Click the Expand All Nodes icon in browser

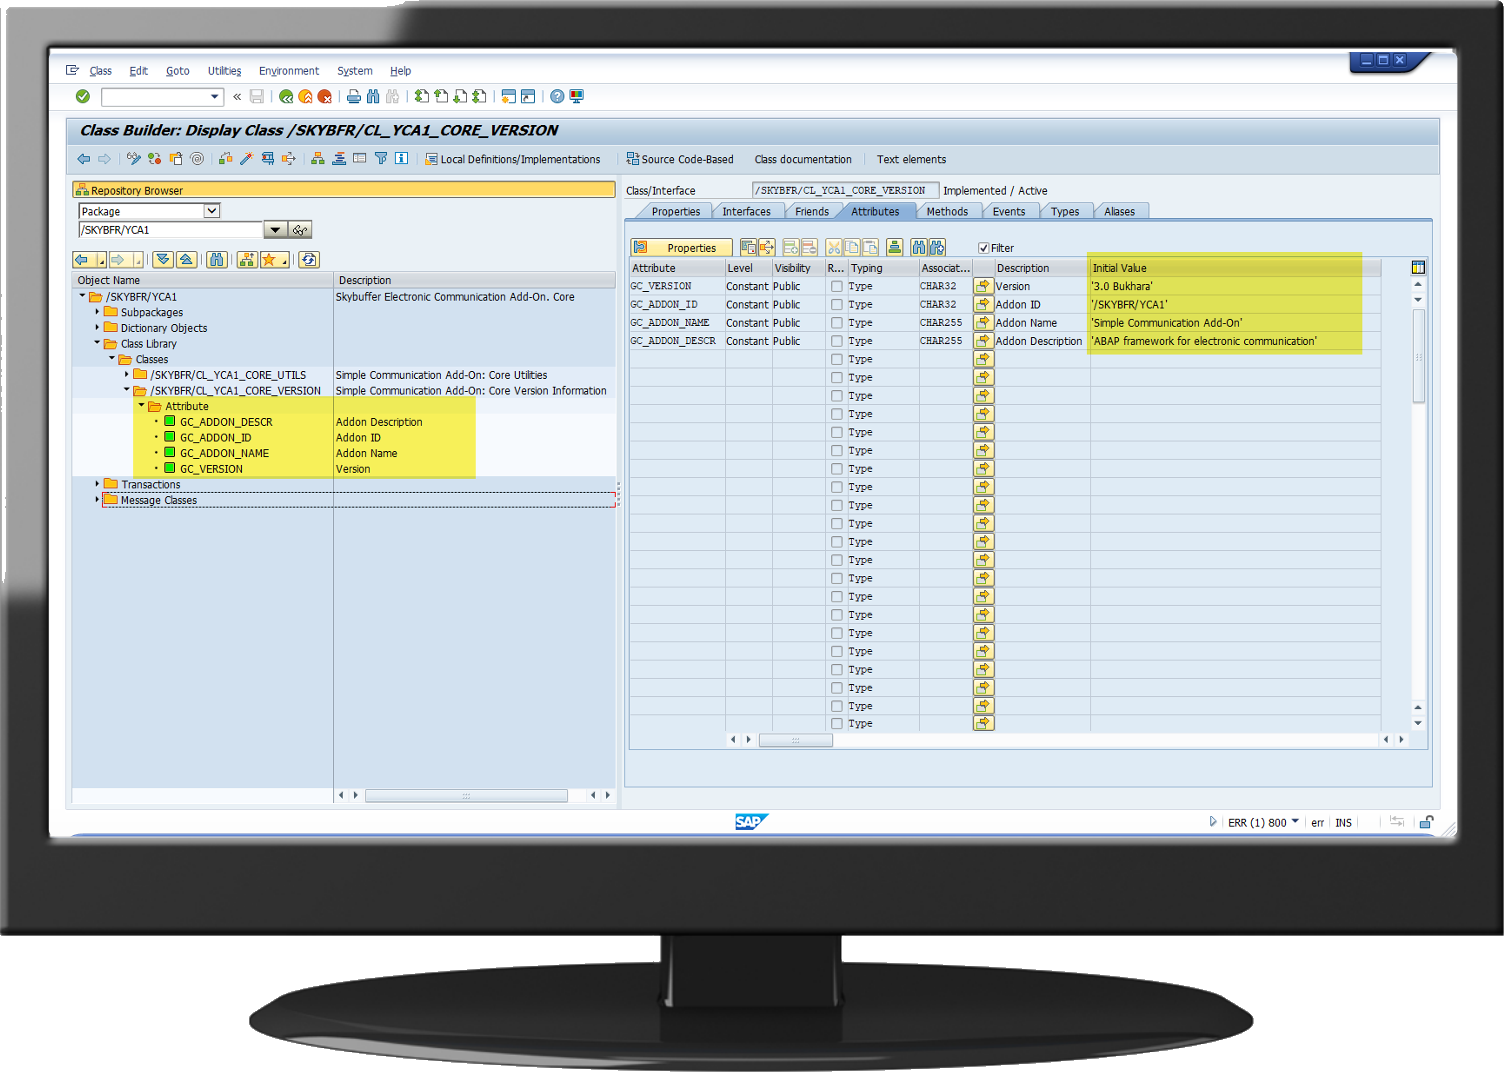click(x=163, y=260)
